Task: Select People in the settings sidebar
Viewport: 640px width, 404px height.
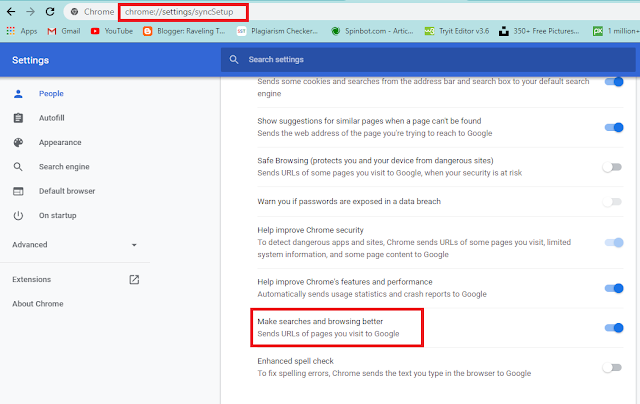Action: [51, 93]
